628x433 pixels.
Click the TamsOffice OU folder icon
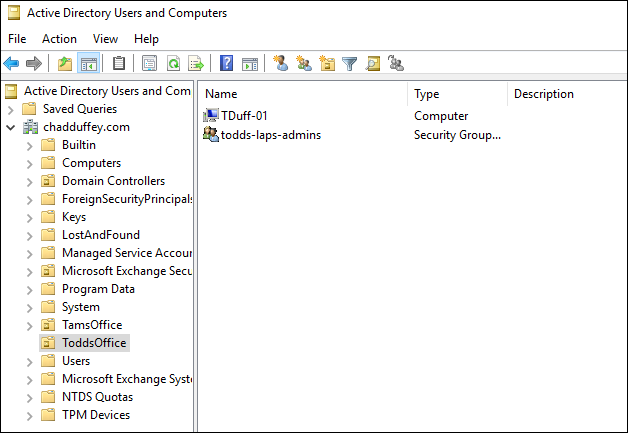[x=48, y=325]
